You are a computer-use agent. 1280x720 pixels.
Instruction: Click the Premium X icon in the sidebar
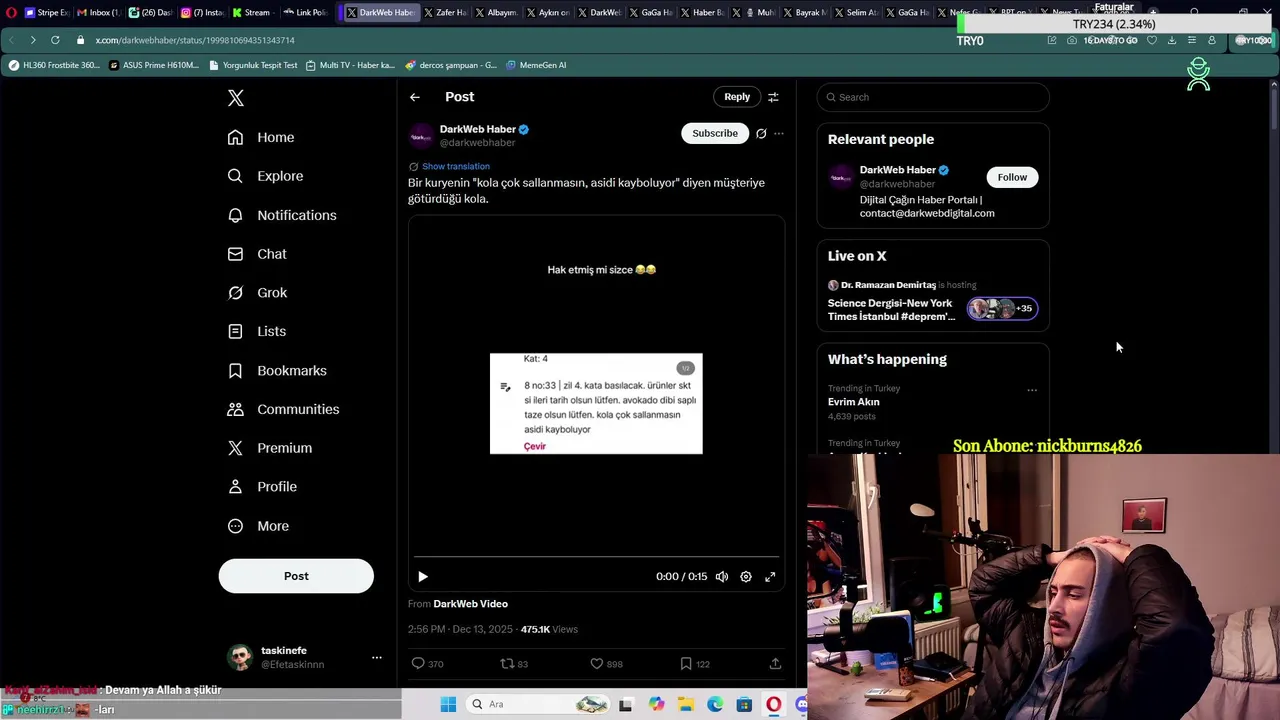coord(235,448)
